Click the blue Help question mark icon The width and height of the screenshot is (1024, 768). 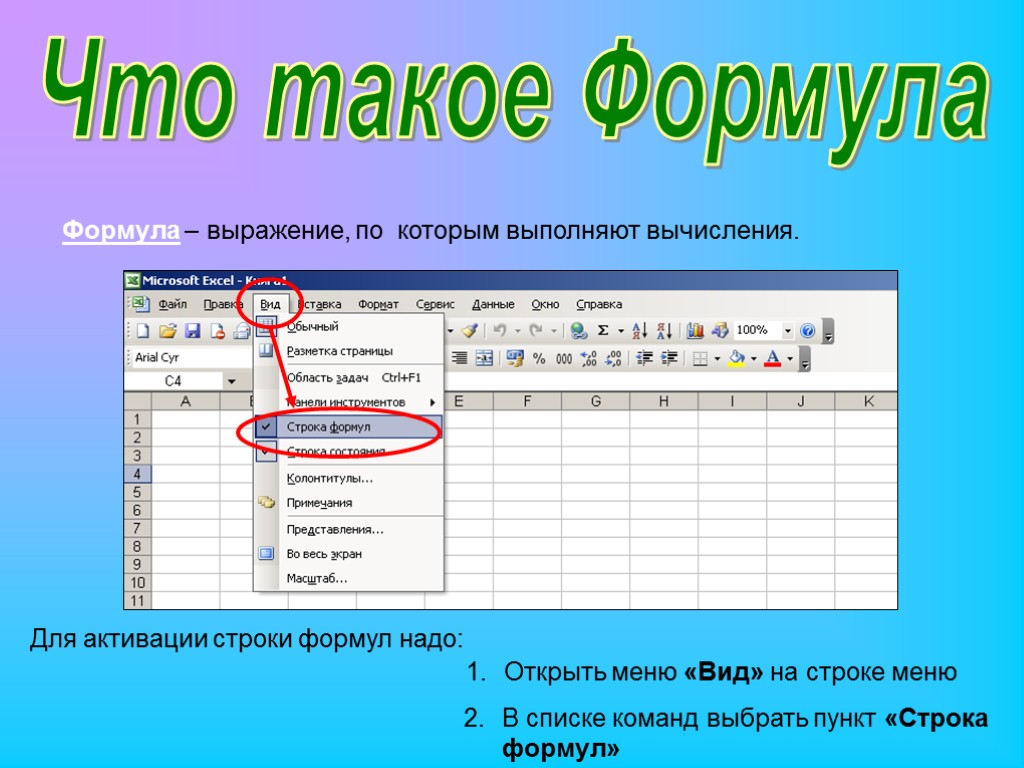pyautogui.click(x=808, y=330)
